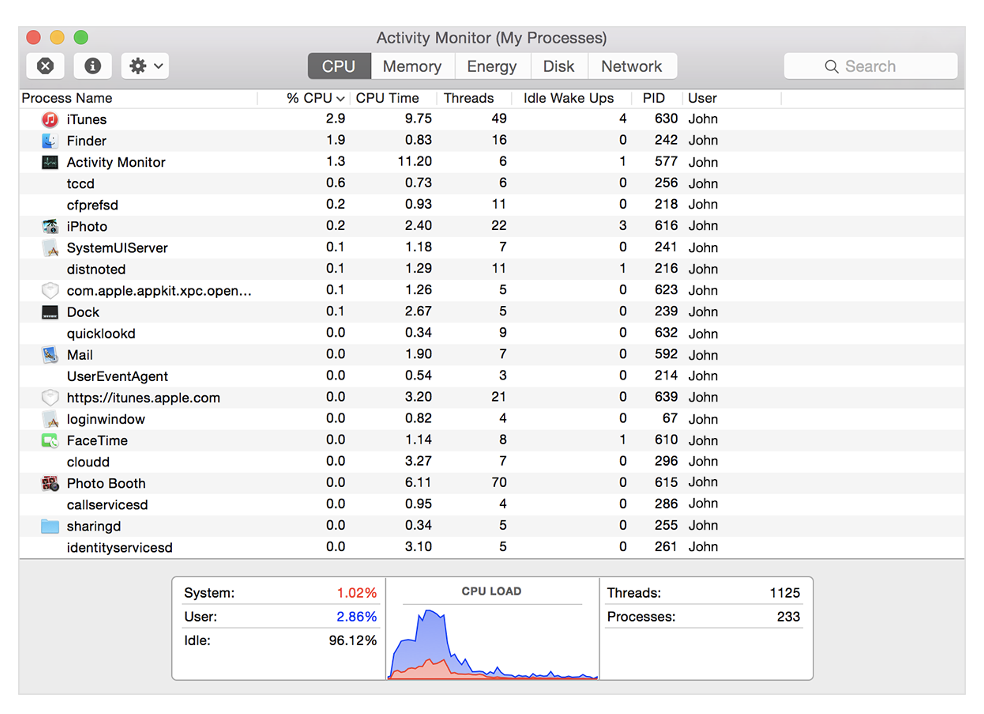Select the callservicesd process name
This screenshot has height=714, width=984.
(x=107, y=504)
